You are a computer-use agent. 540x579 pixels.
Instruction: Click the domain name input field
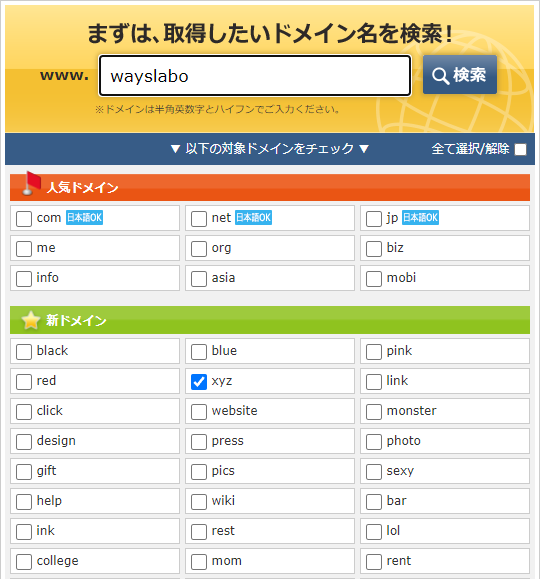click(255, 76)
